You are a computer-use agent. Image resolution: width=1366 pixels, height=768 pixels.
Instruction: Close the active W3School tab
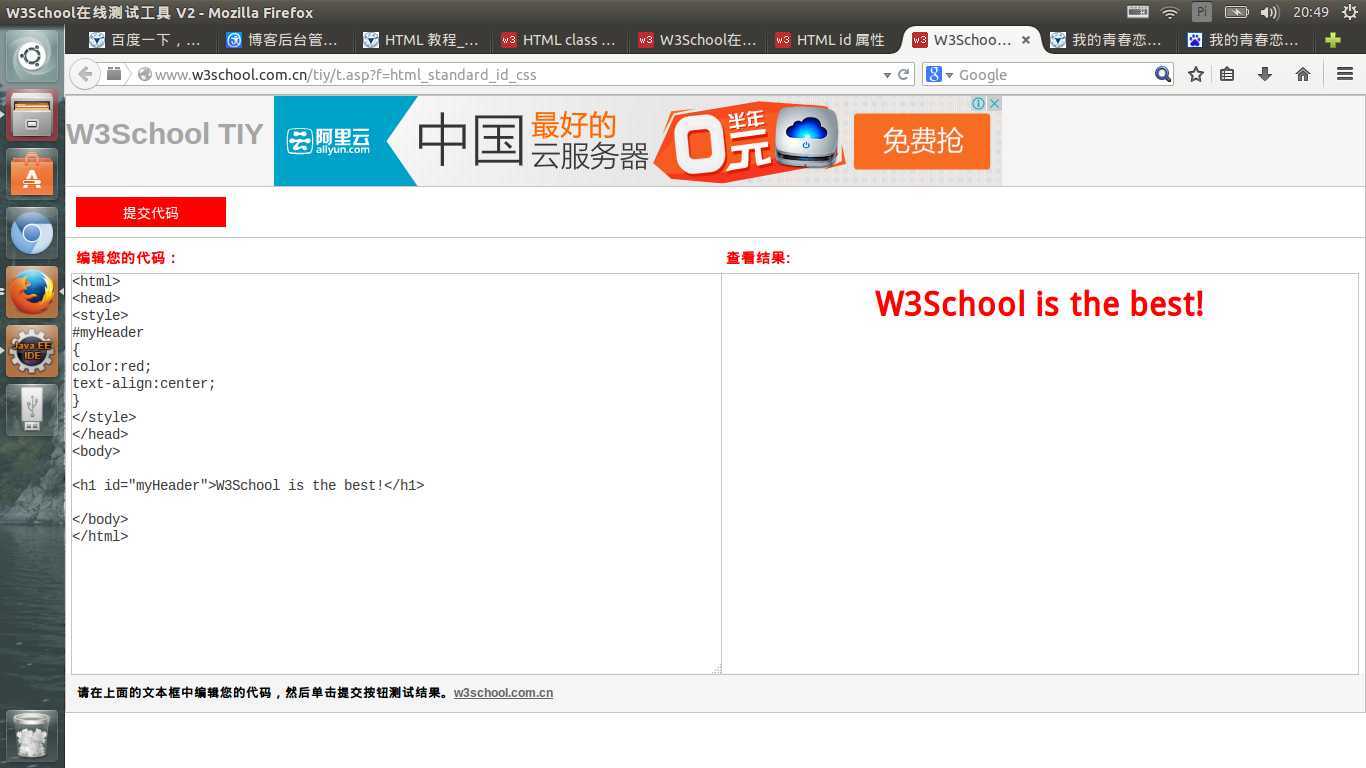click(1025, 40)
